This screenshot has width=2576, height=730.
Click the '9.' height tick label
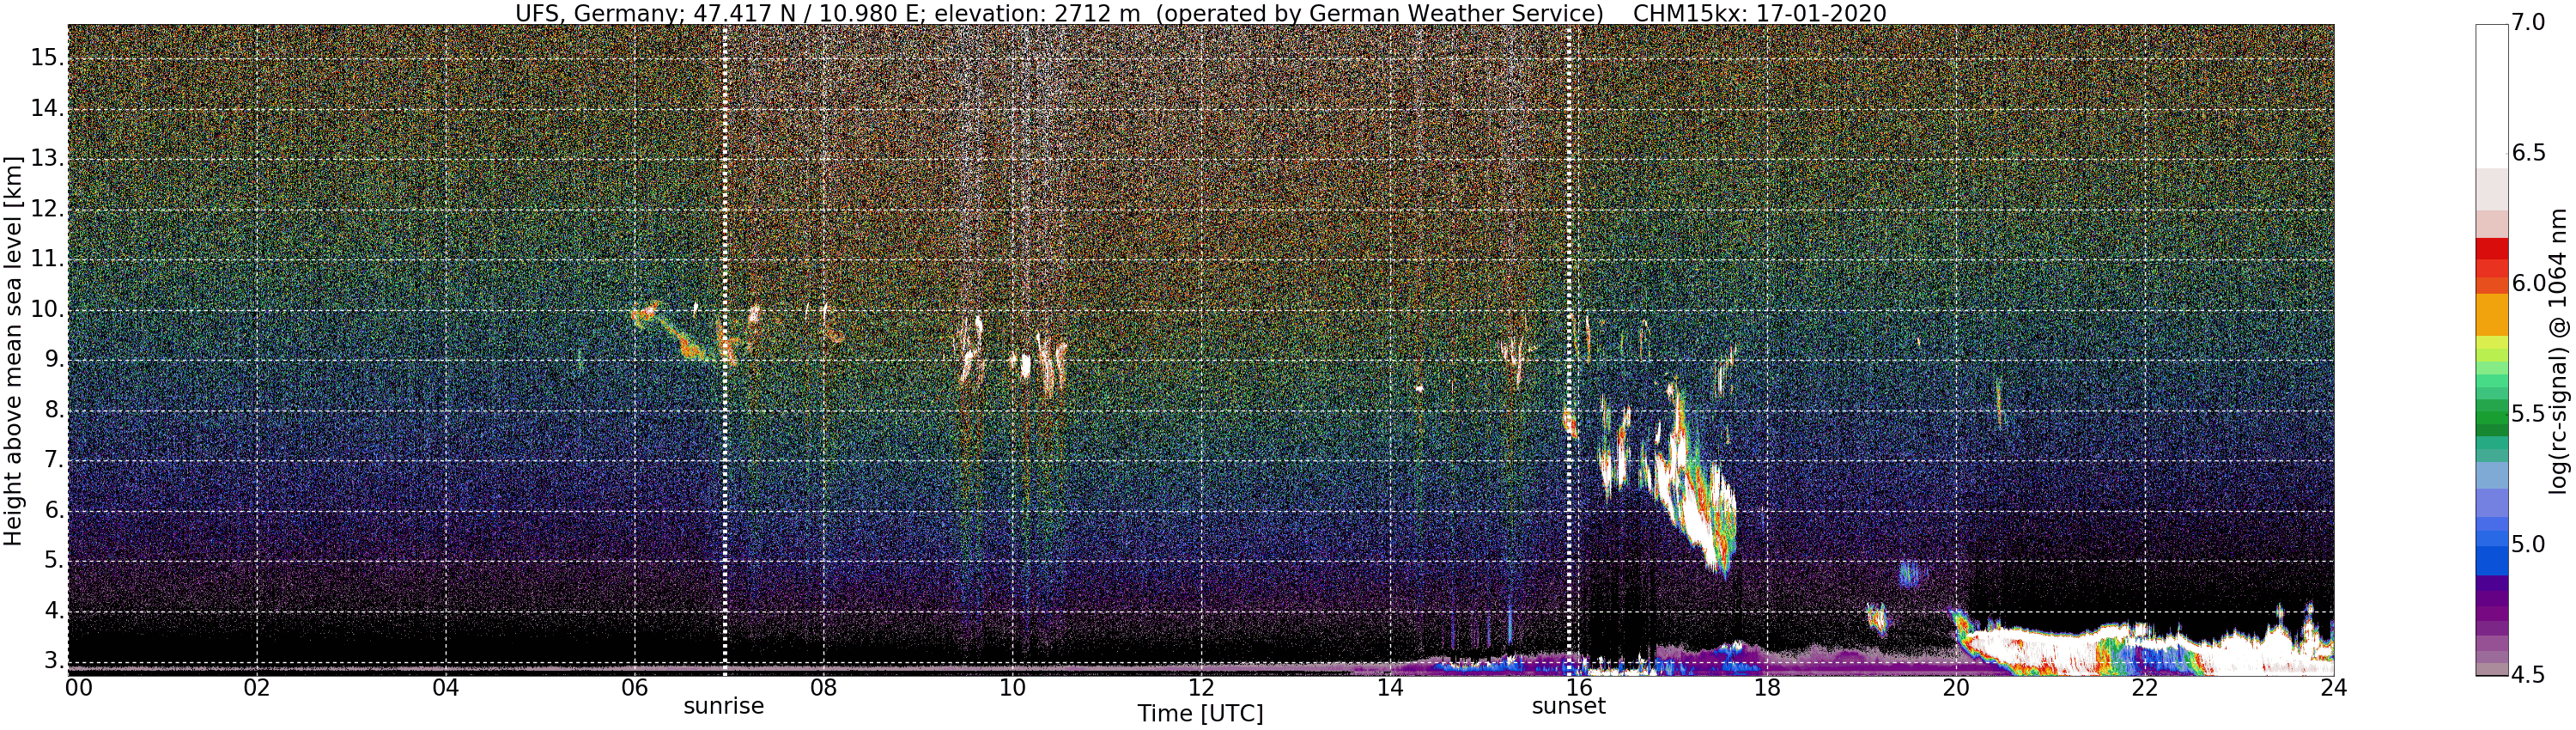(53, 359)
